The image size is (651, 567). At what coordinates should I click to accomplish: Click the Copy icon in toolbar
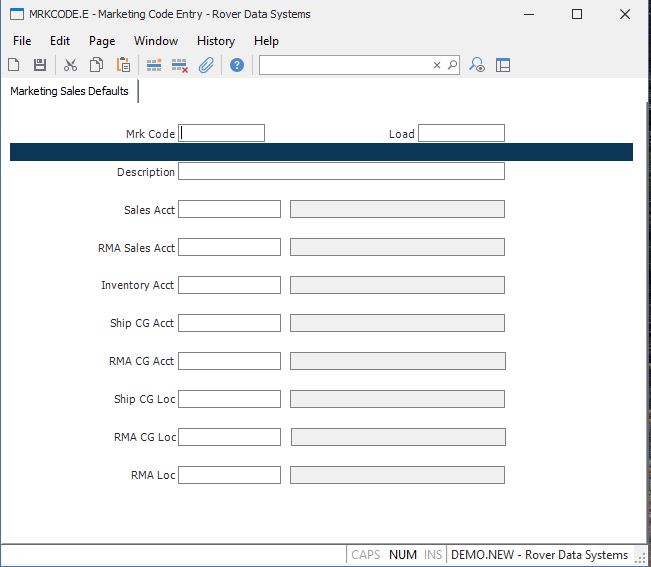click(x=97, y=65)
